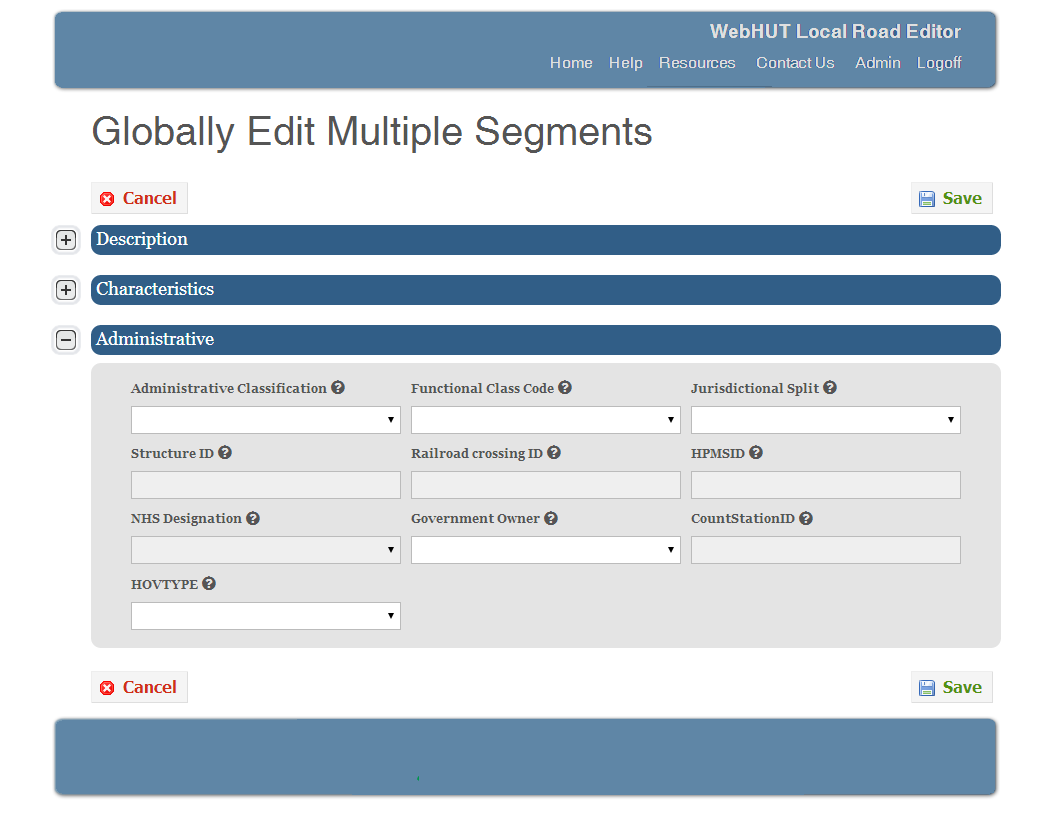Expand the Description section with plus icon

click(x=66, y=240)
